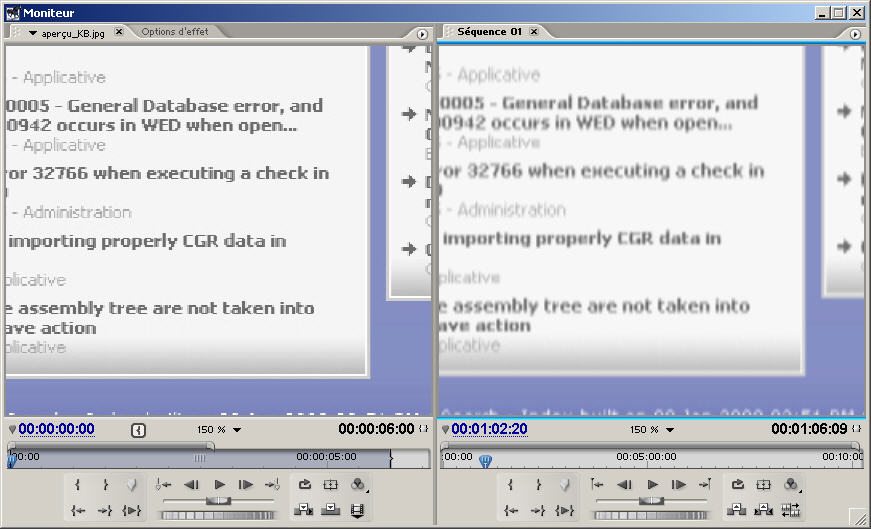This screenshot has width=871, height=529.
Task: Select the Séquence 01 tab
Action: tap(489, 32)
